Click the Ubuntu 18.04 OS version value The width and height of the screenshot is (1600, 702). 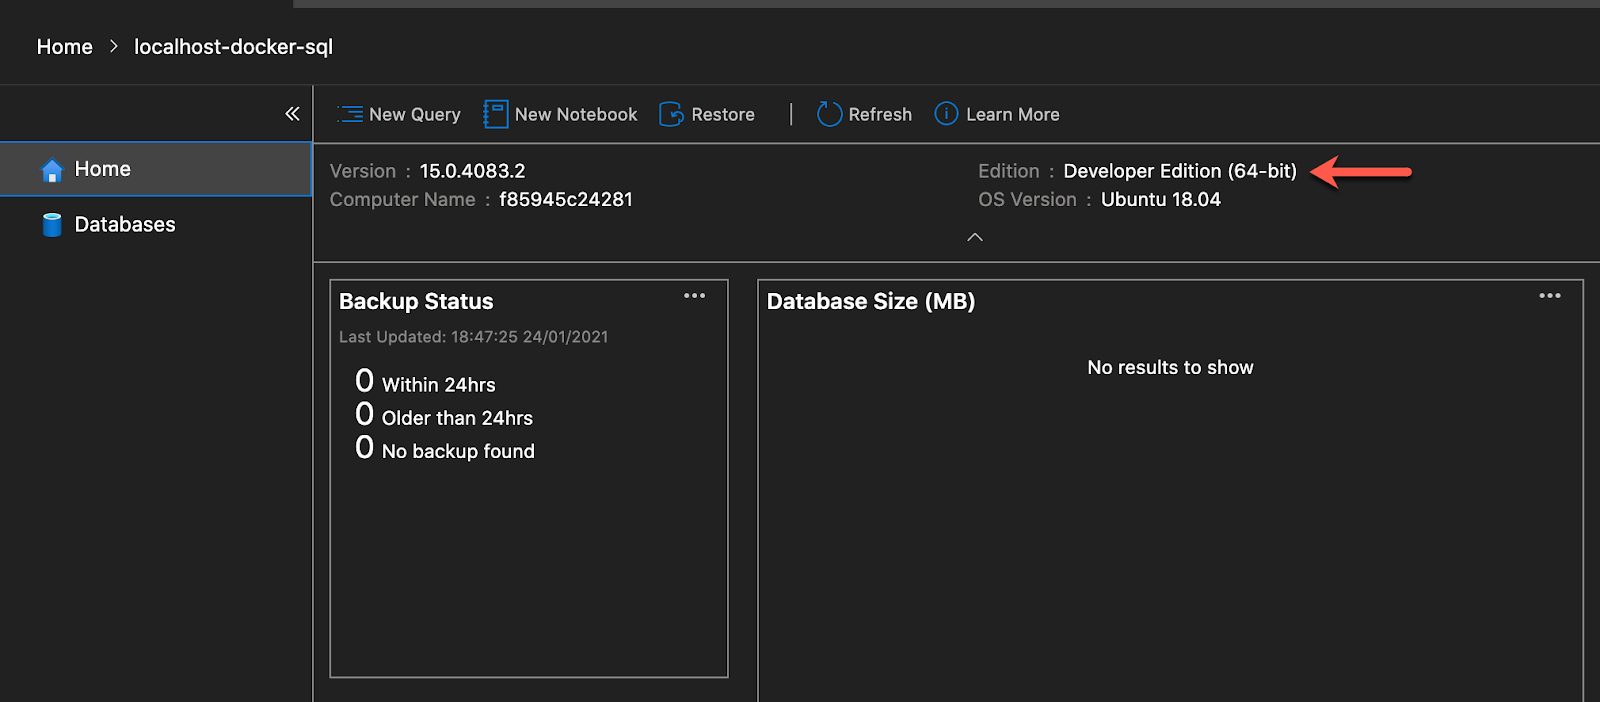[x=1160, y=199]
